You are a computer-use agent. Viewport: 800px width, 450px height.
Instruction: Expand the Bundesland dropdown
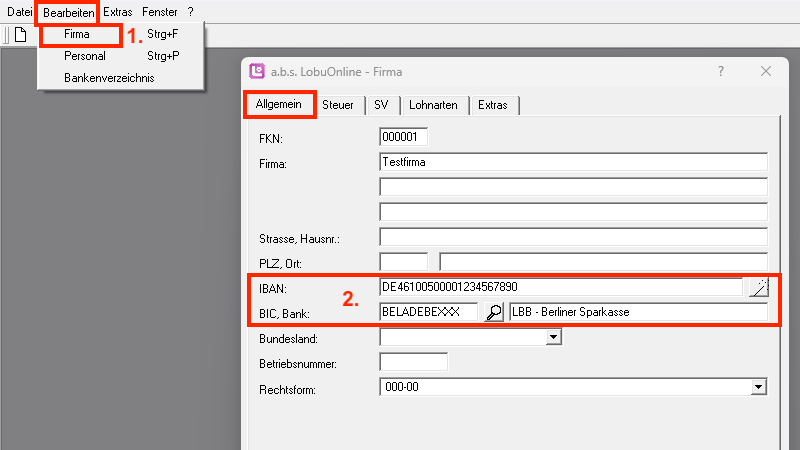552,339
